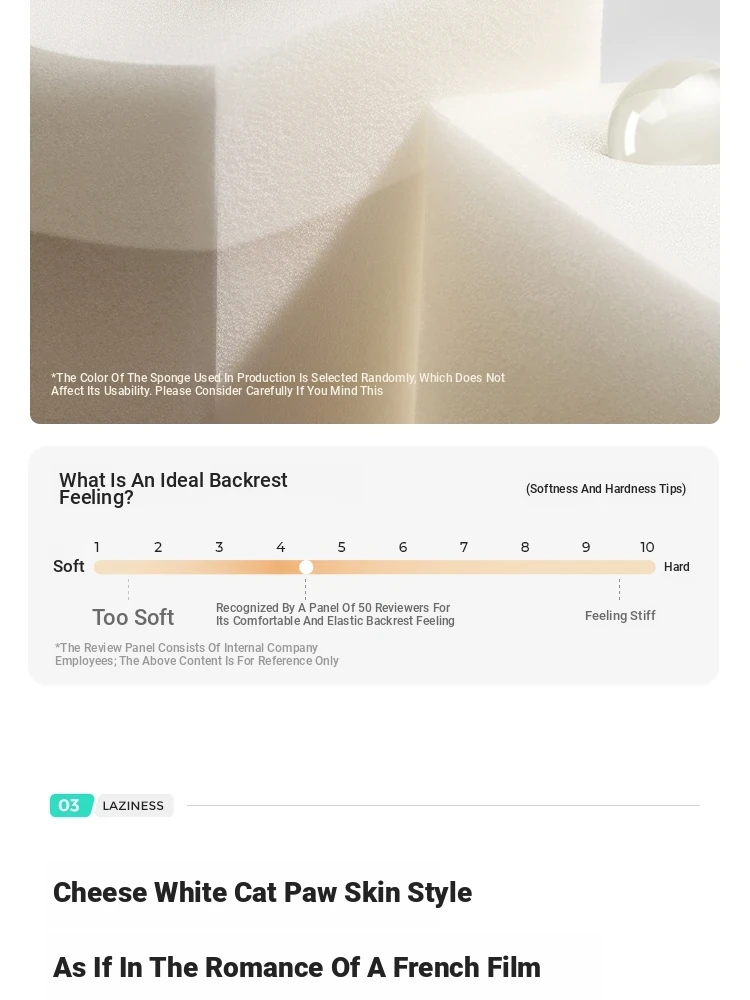Click the review panel disclaimer footnote
The height and width of the screenshot is (1000, 750).
[196, 654]
